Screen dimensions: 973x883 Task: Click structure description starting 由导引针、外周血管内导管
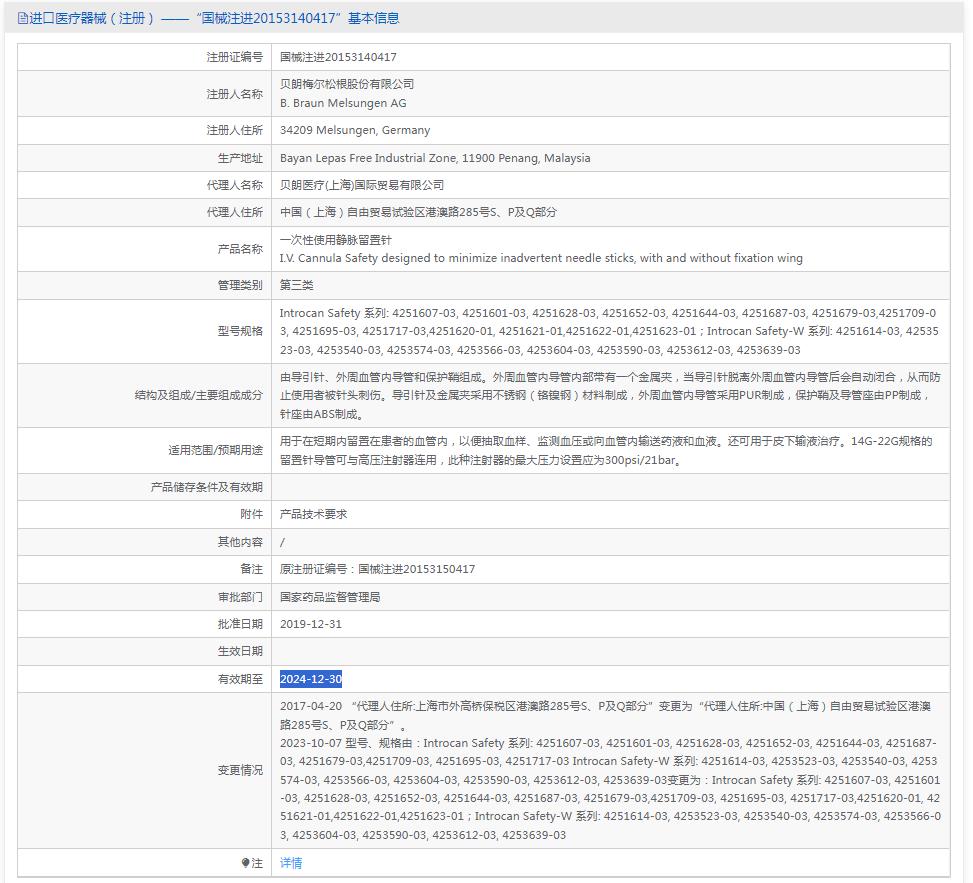[x=610, y=395]
